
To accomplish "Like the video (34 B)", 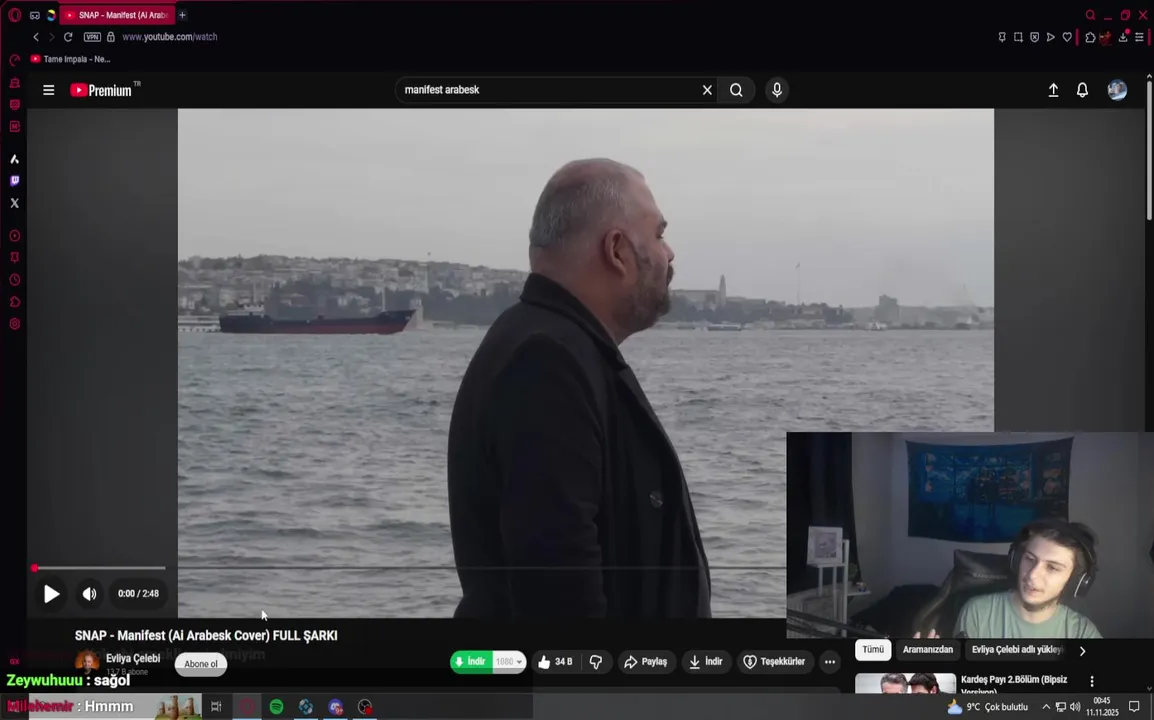I will click(x=556, y=662).
